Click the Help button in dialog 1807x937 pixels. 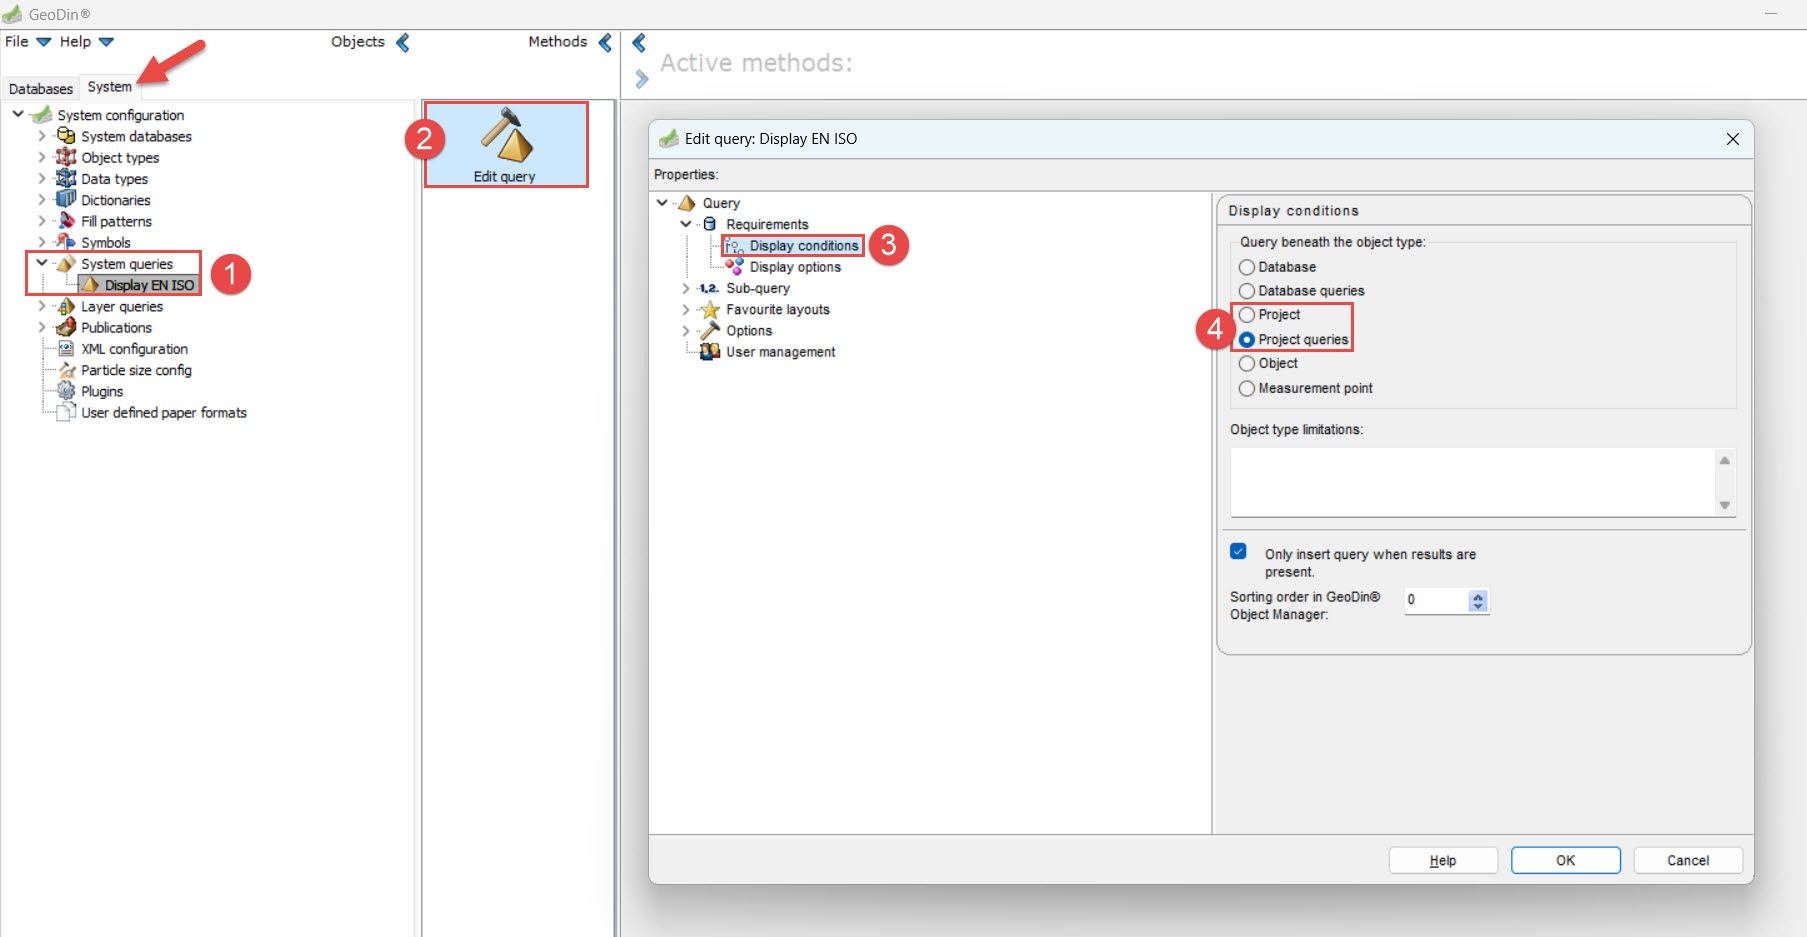(1443, 860)
